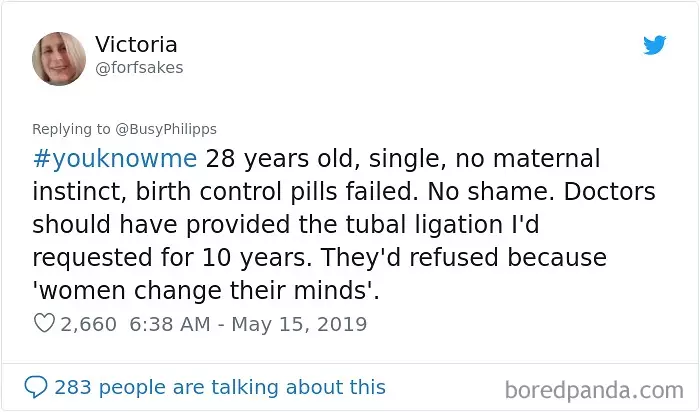700x412 pixels.
Task: Click the blue Twitter bird logo
Action: point(654,45)
